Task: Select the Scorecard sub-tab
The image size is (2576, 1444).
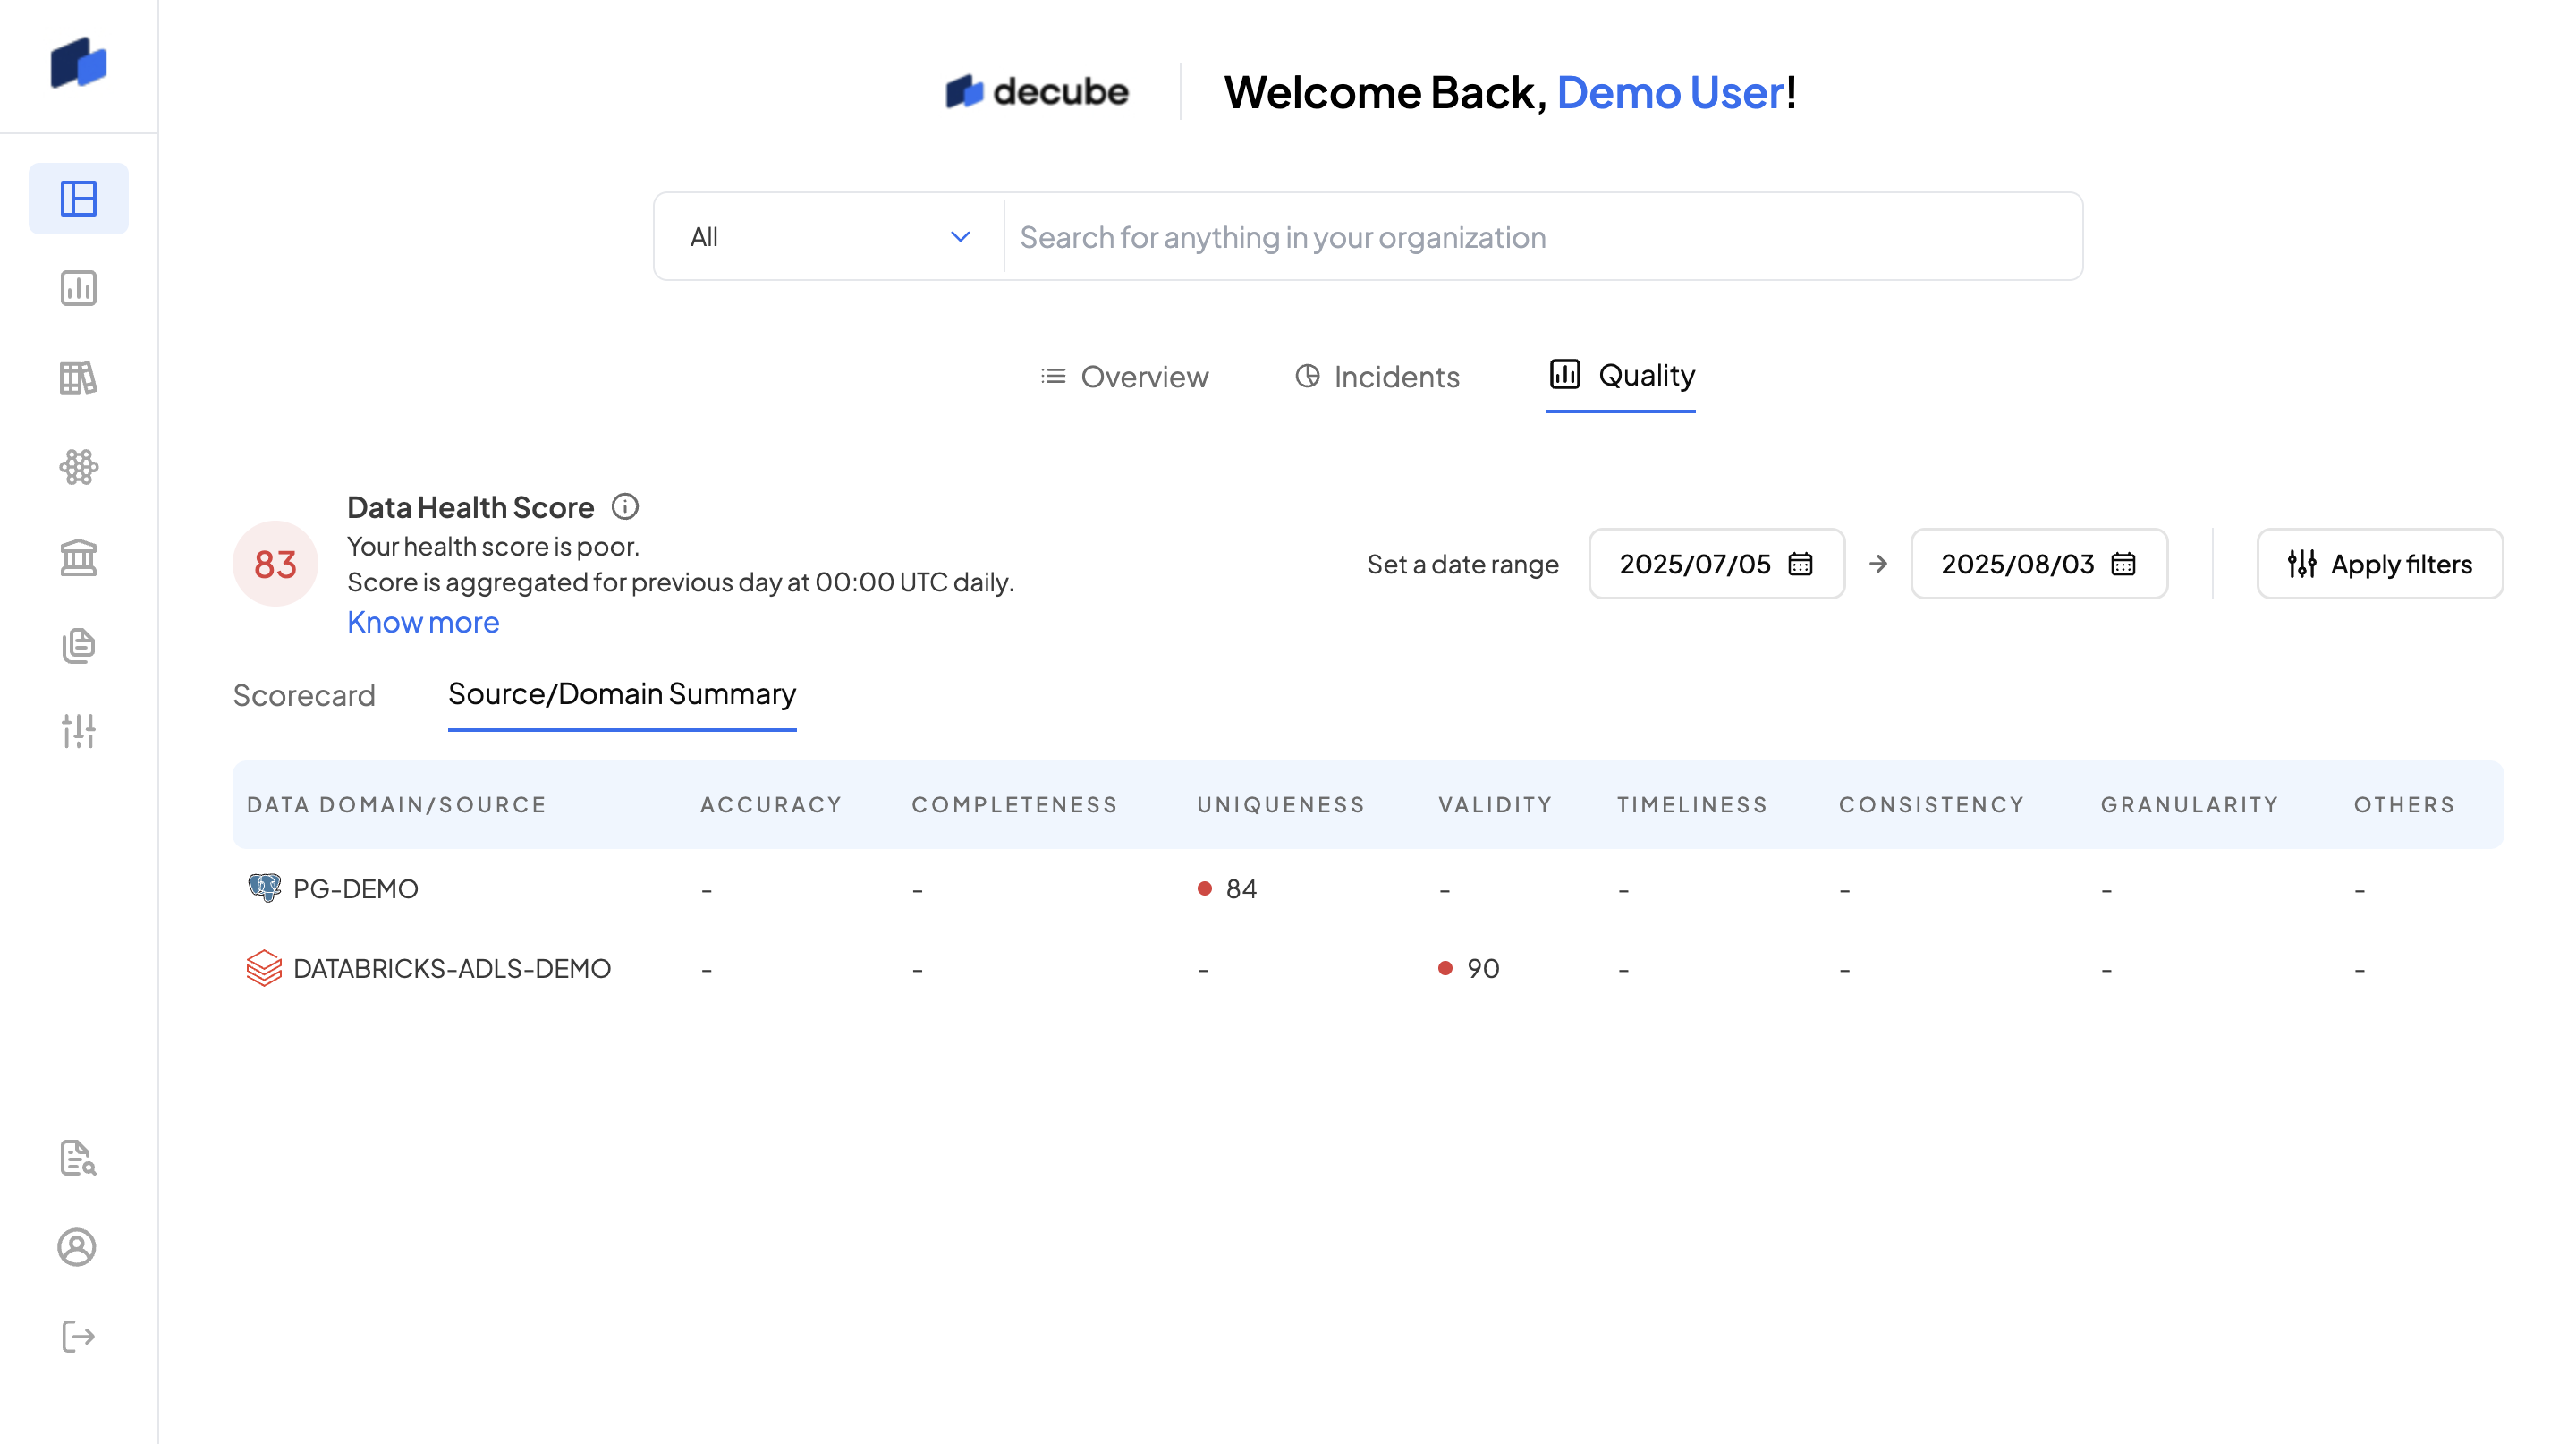Action: pyautogui.click(x=304, y=695)
